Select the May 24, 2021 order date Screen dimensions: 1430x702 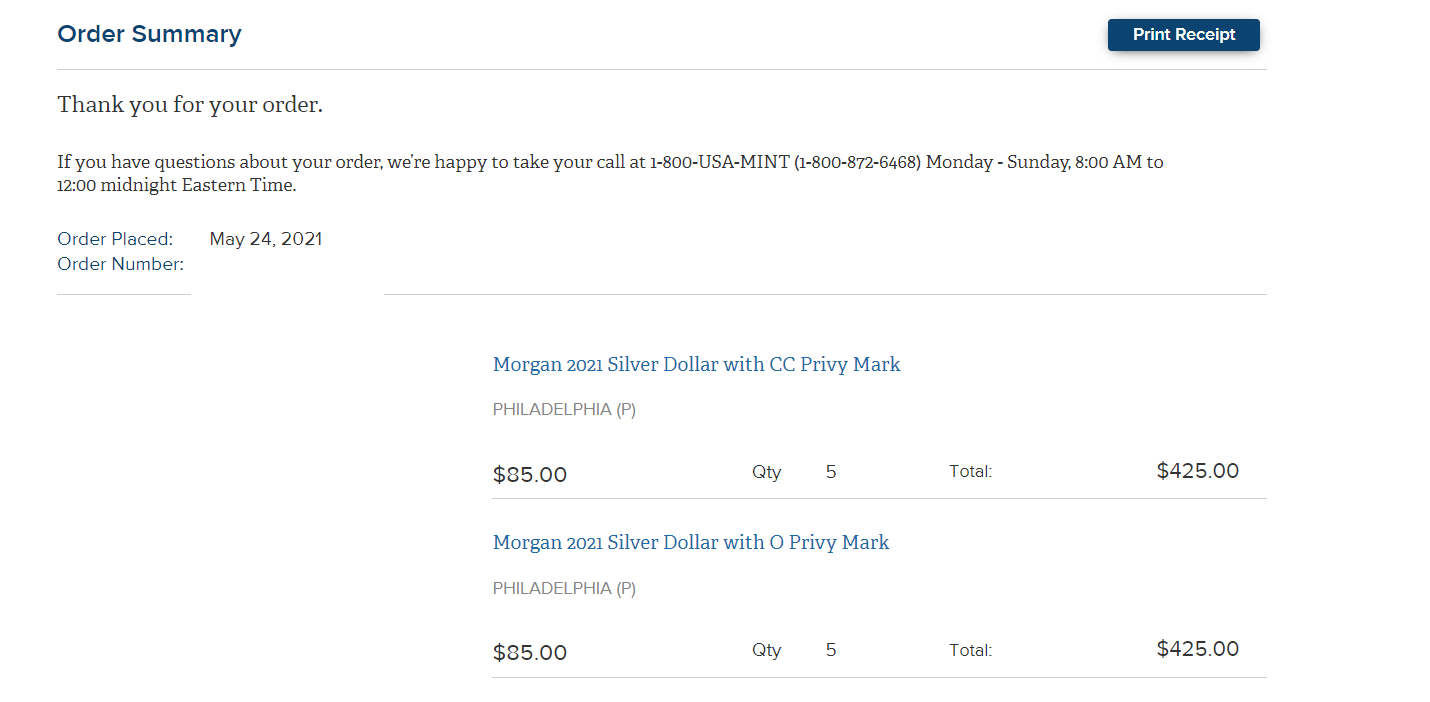click(x=266, y=239)
